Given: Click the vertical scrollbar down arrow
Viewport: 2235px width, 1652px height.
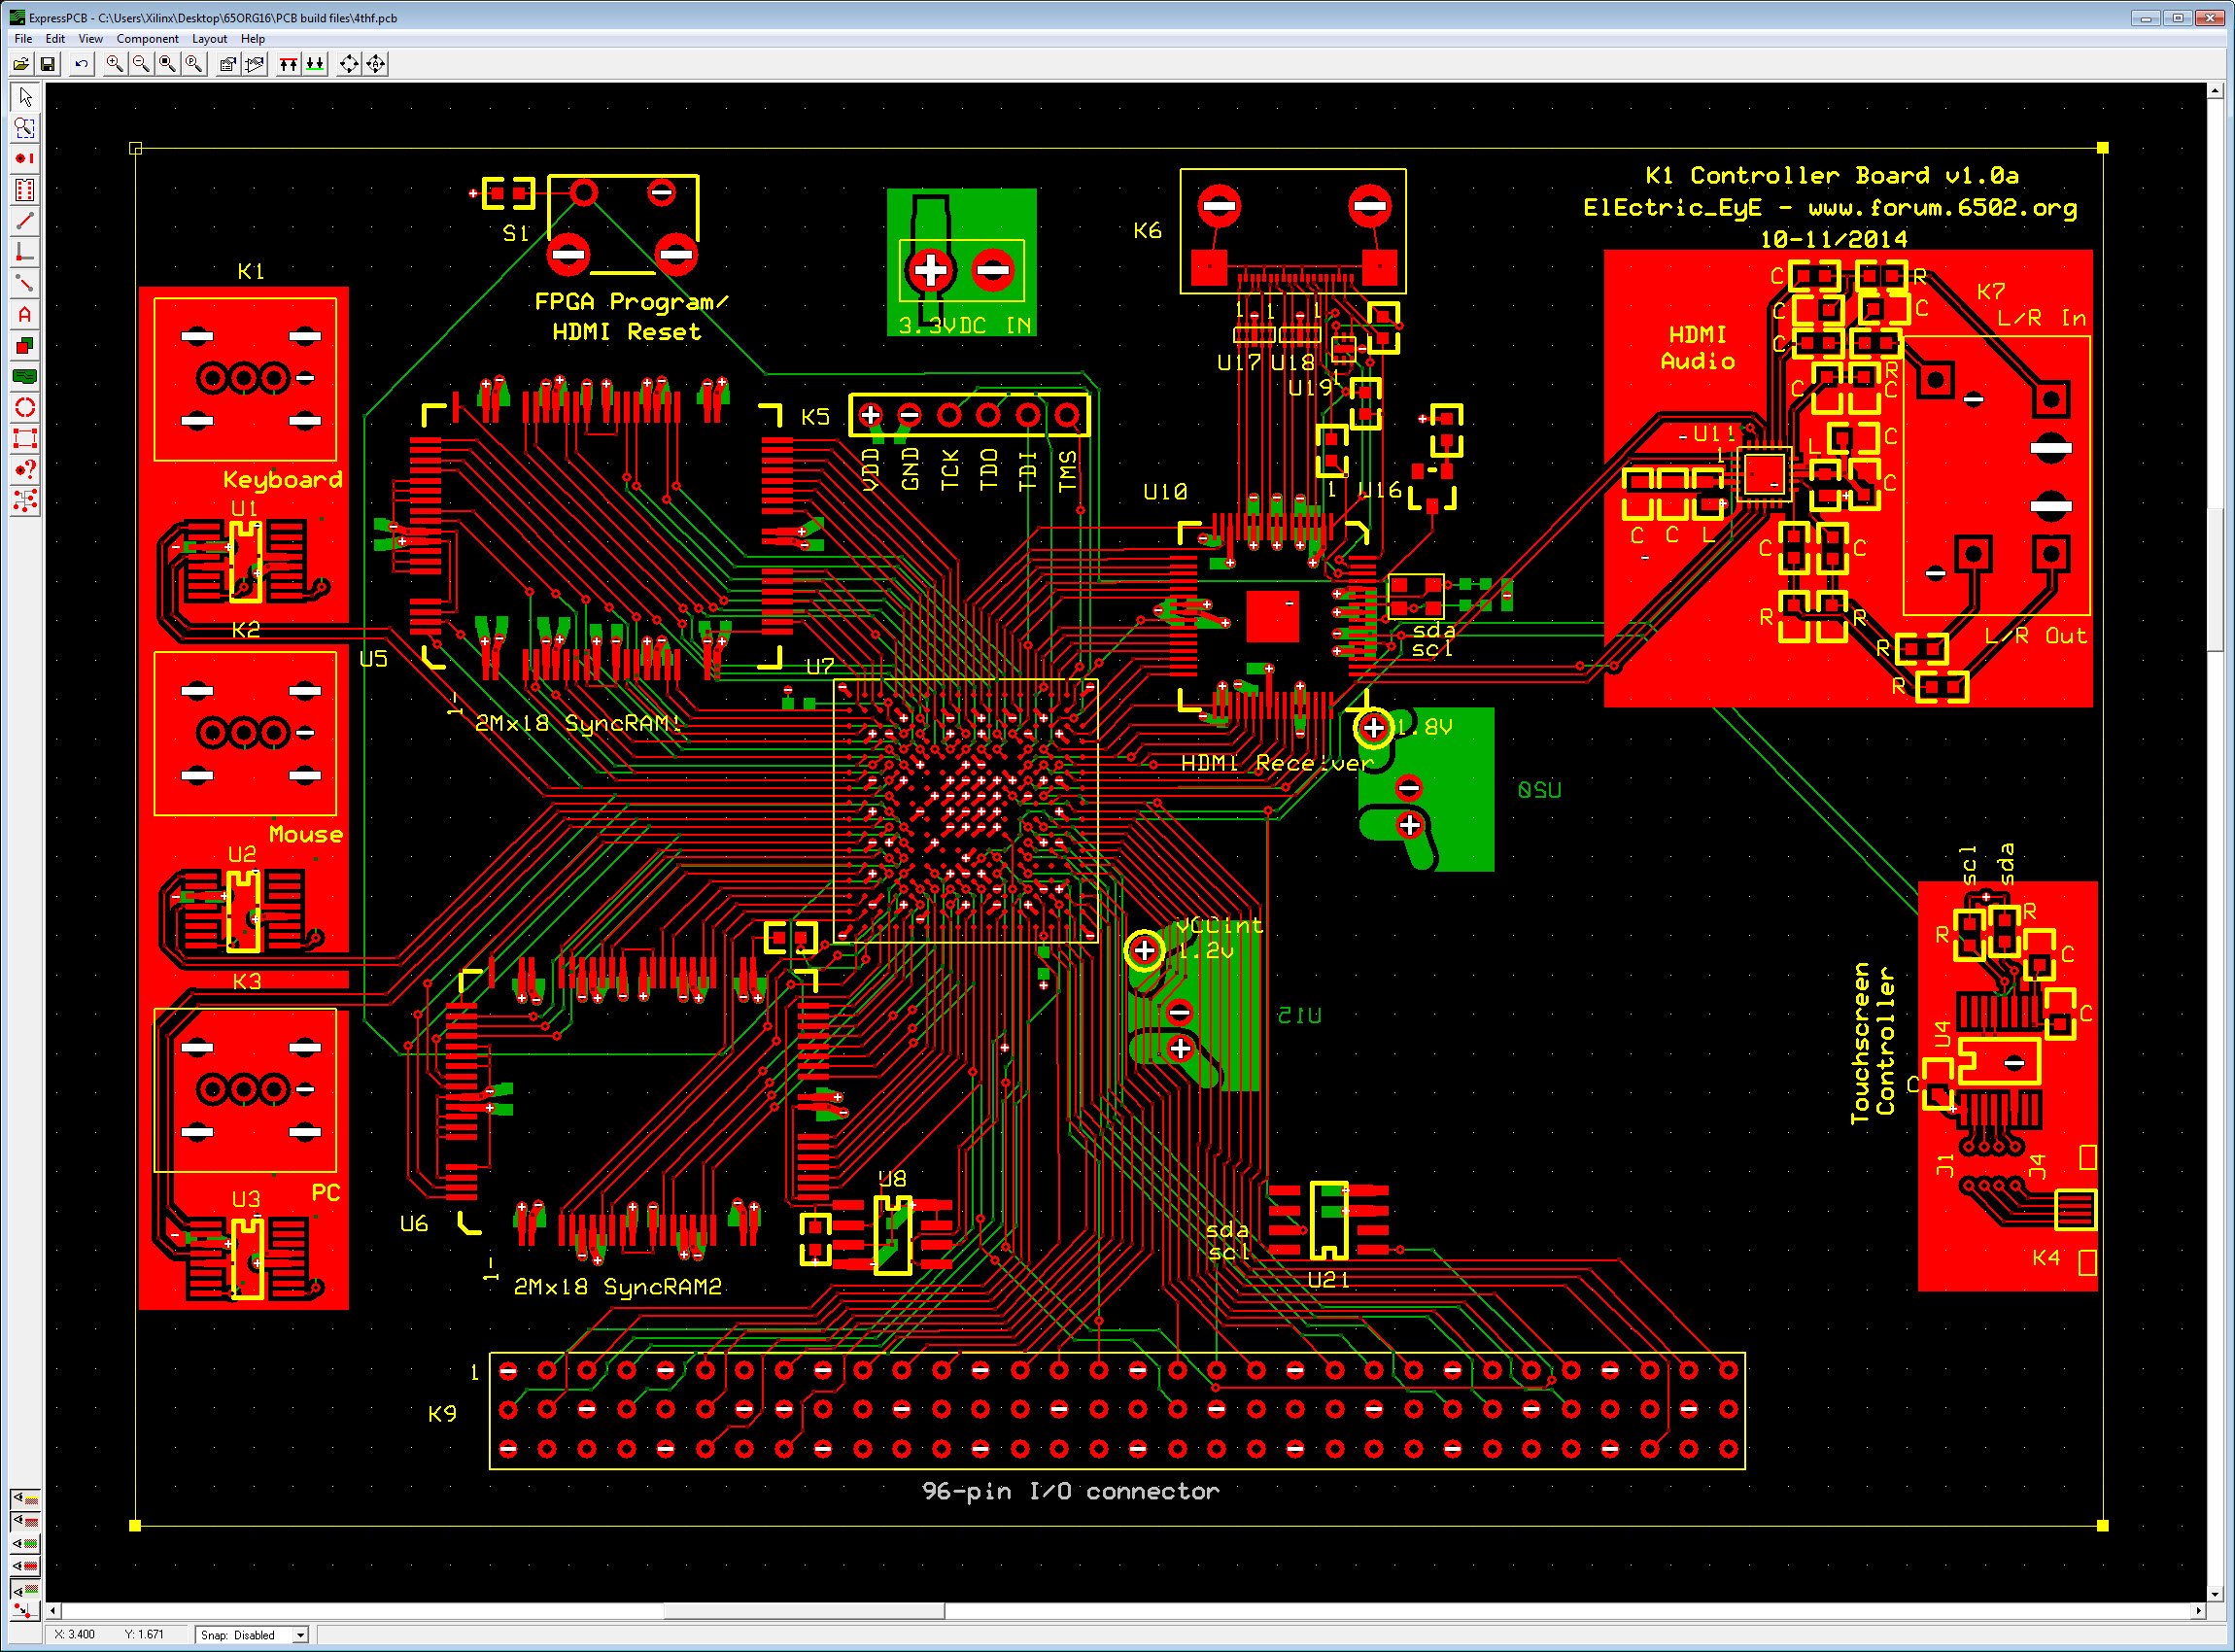Looking at the screenshot, I should (2214, 1595).
